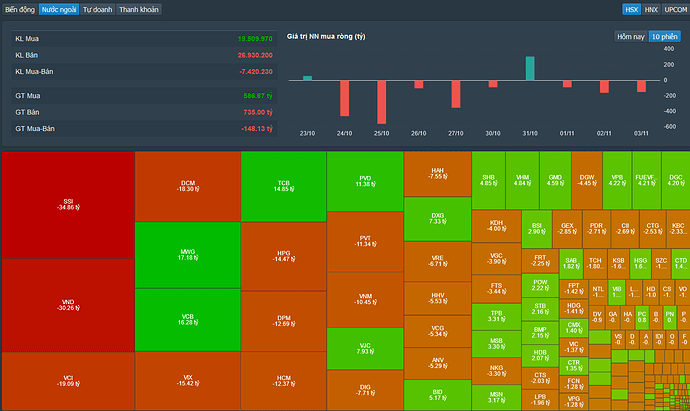The height and width of the screenshot is (411, 690).
Task: Click the 24/10 red bar in chart
Action: point(344,98)
